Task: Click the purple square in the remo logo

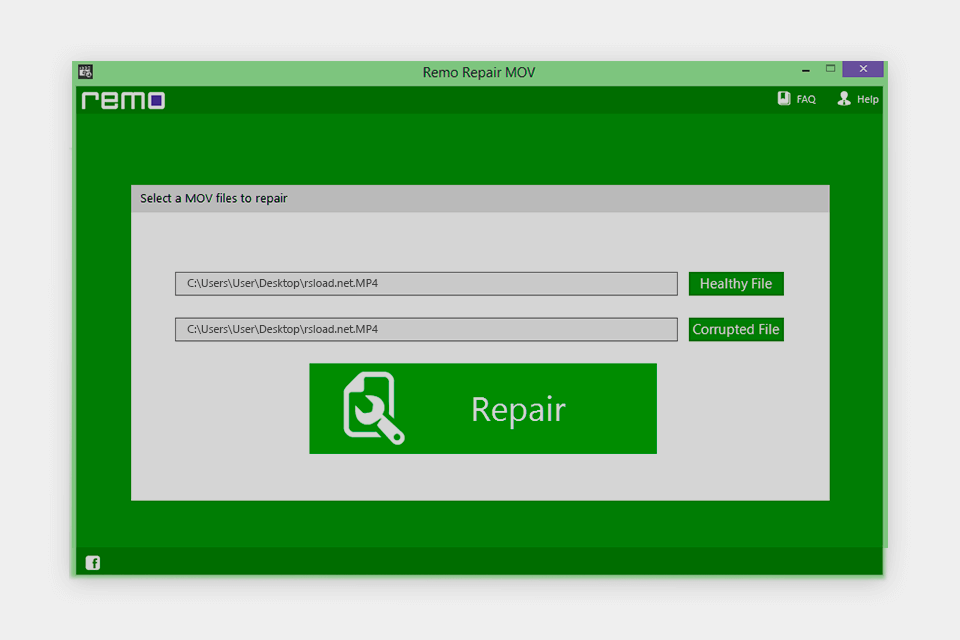Action: point(157,100)
